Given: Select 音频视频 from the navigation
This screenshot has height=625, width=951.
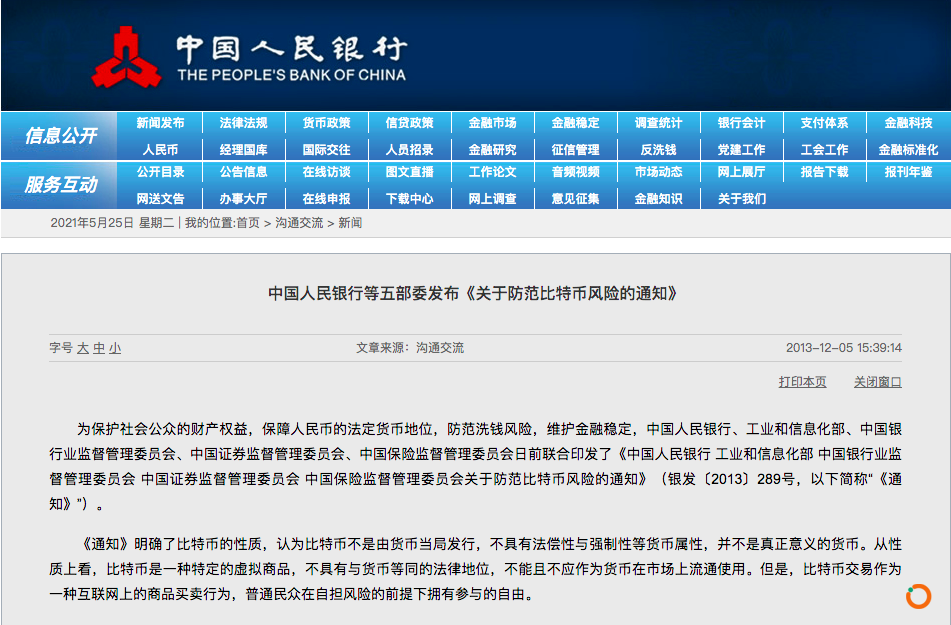Looking at the screenshot, I should [576, 172].
